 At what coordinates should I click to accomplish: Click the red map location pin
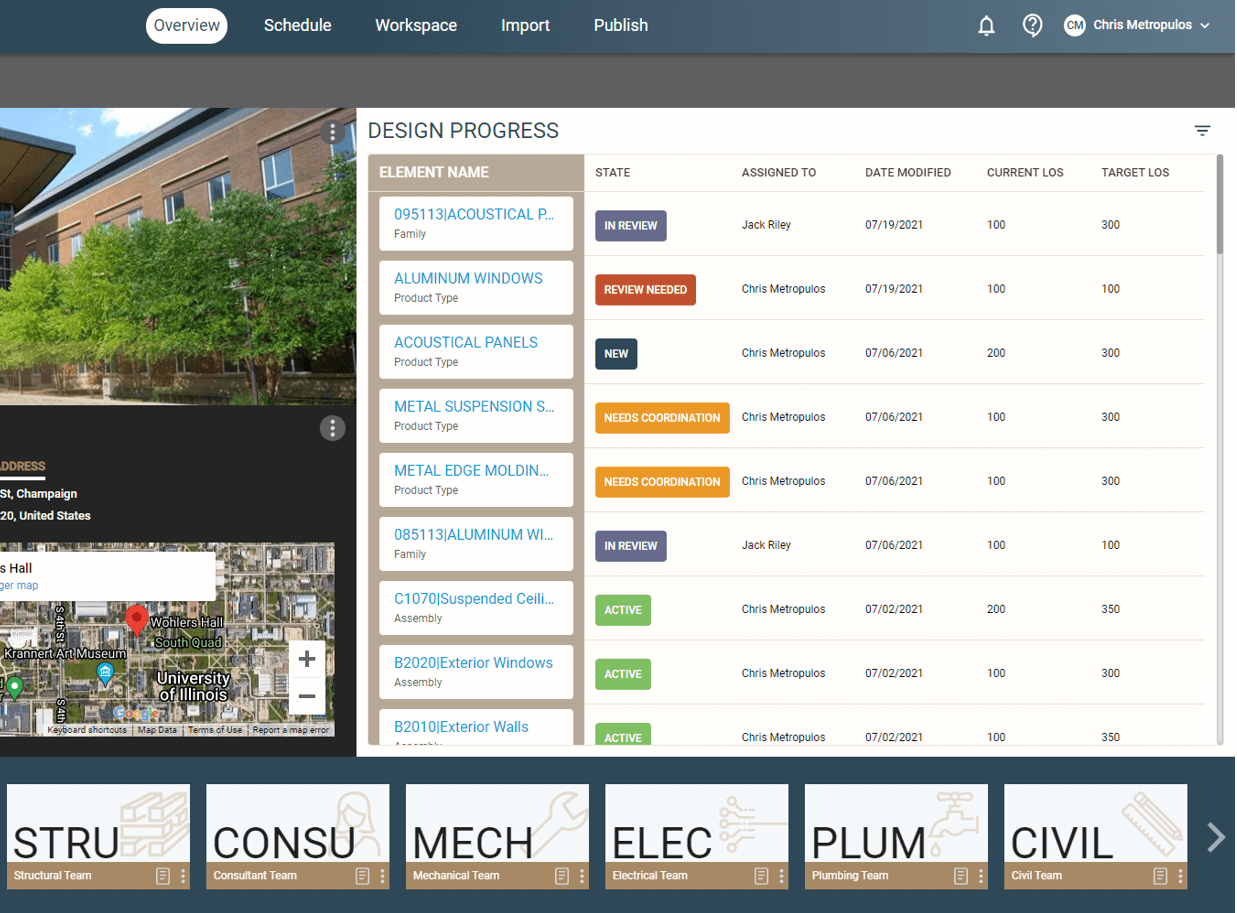[x=137, y=619]
